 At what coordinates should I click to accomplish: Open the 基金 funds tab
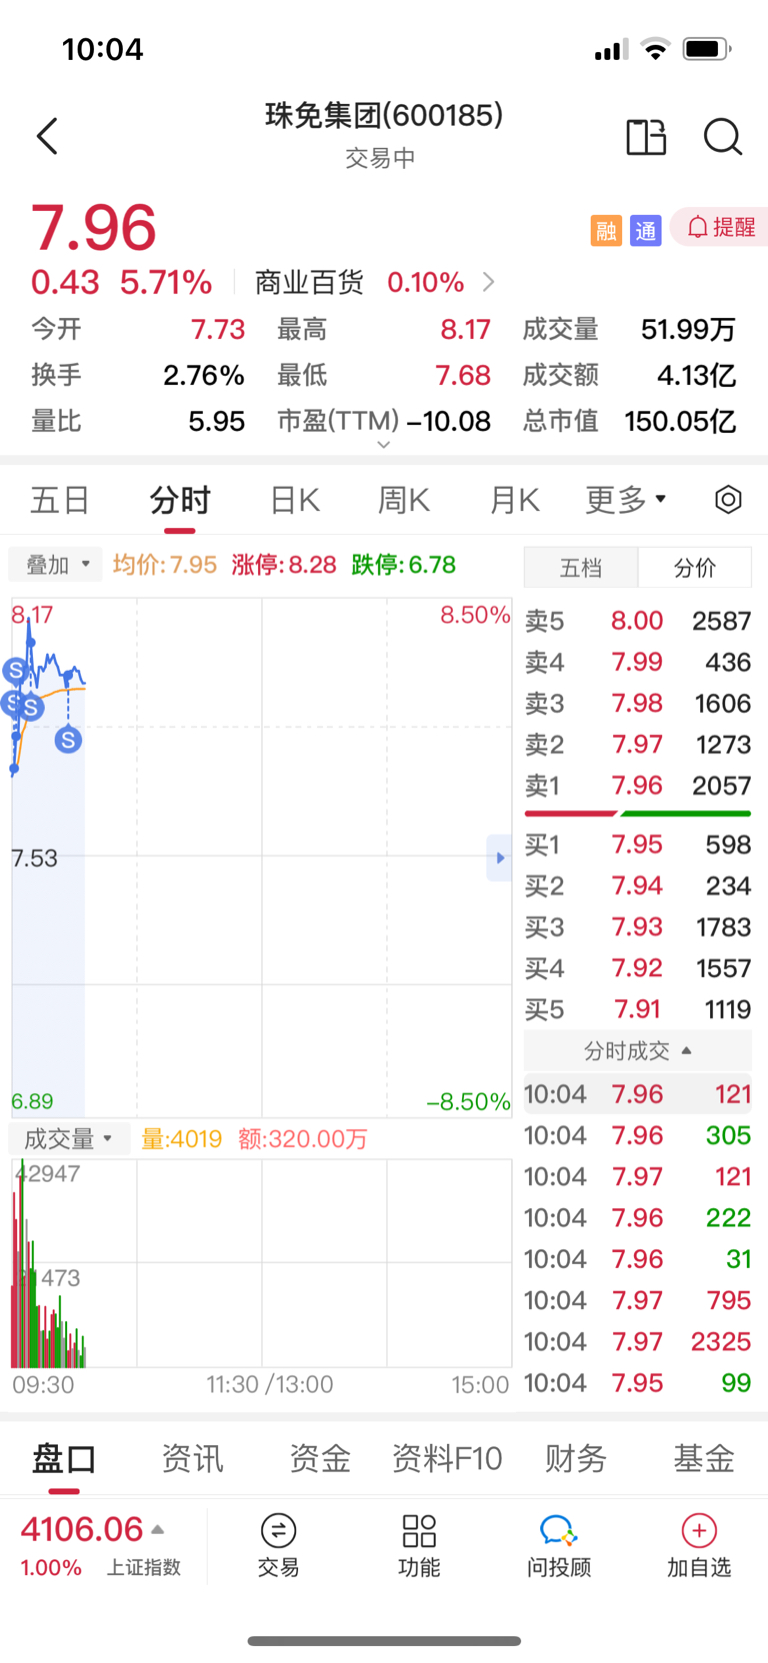click(704, 1459)
